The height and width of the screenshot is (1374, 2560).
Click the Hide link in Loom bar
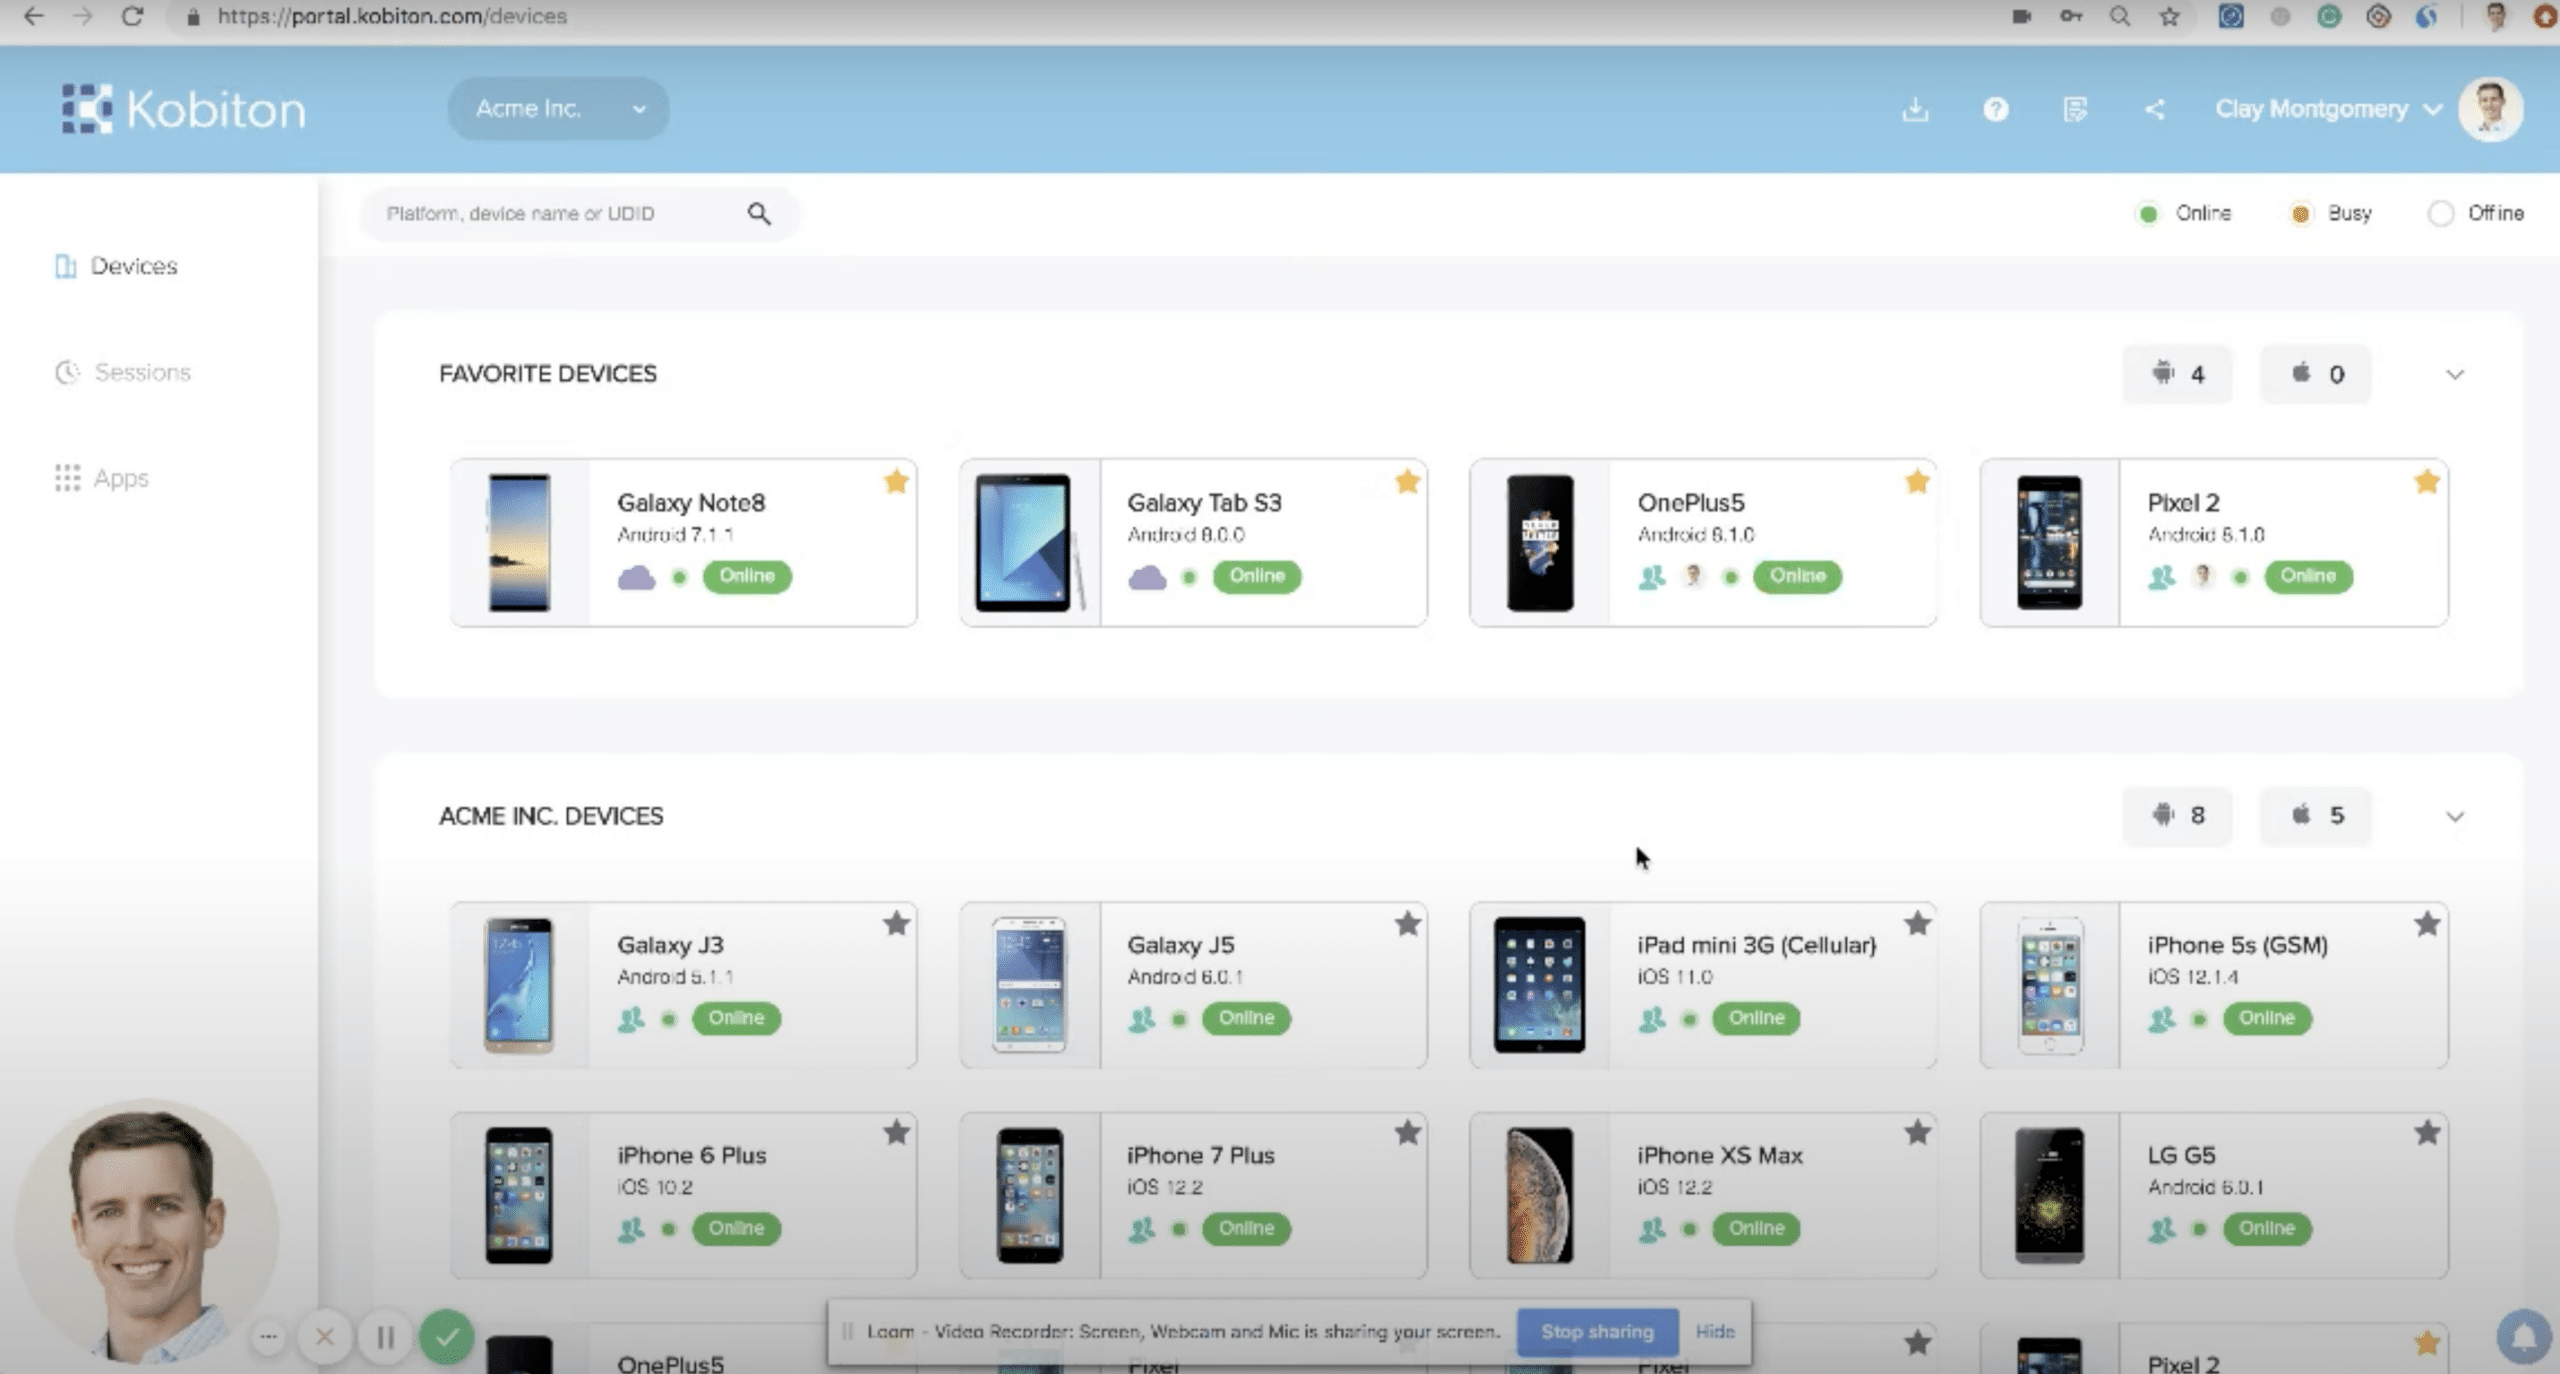click(x=1714, y=1331)
